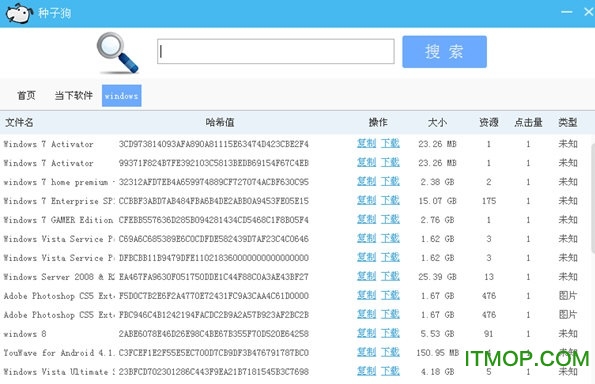Click the magnifying glass search icon
595x384 pixels.
[117, 53]
